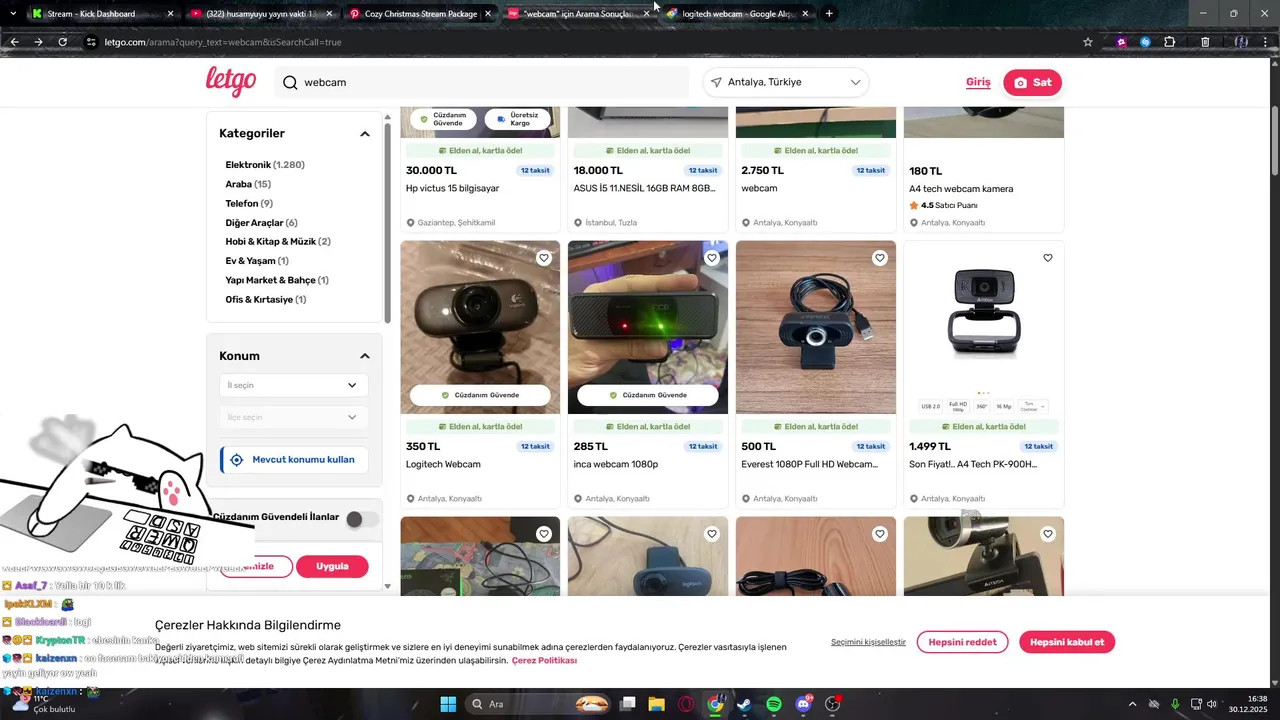Open OBS Studio from the taskbar
Image resolution: width=1280 pixels, height=720 pixels.
coord(833,704)
